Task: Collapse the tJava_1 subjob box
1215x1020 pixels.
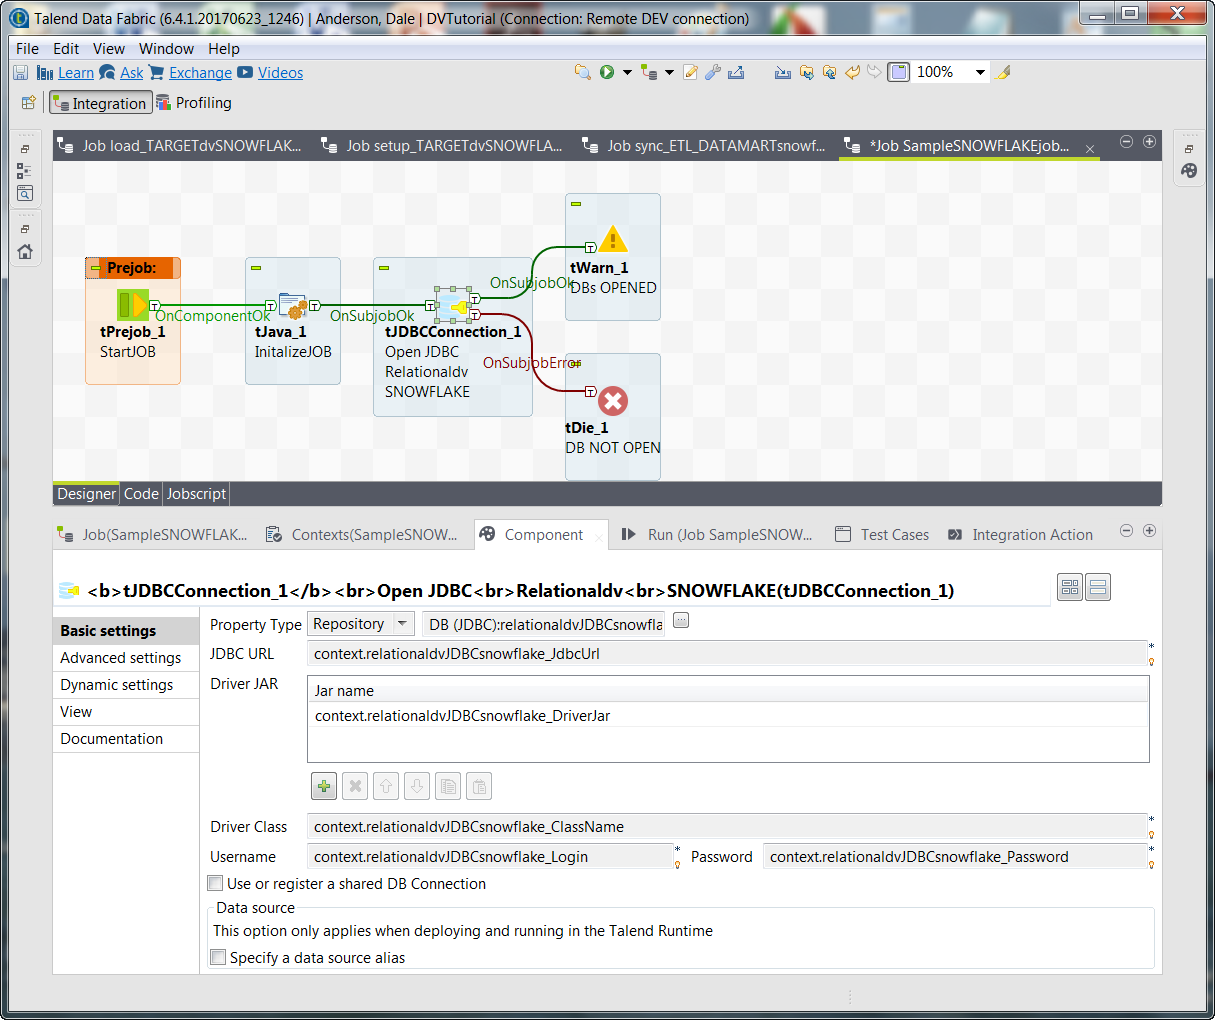Action: (x=256, y=268)
